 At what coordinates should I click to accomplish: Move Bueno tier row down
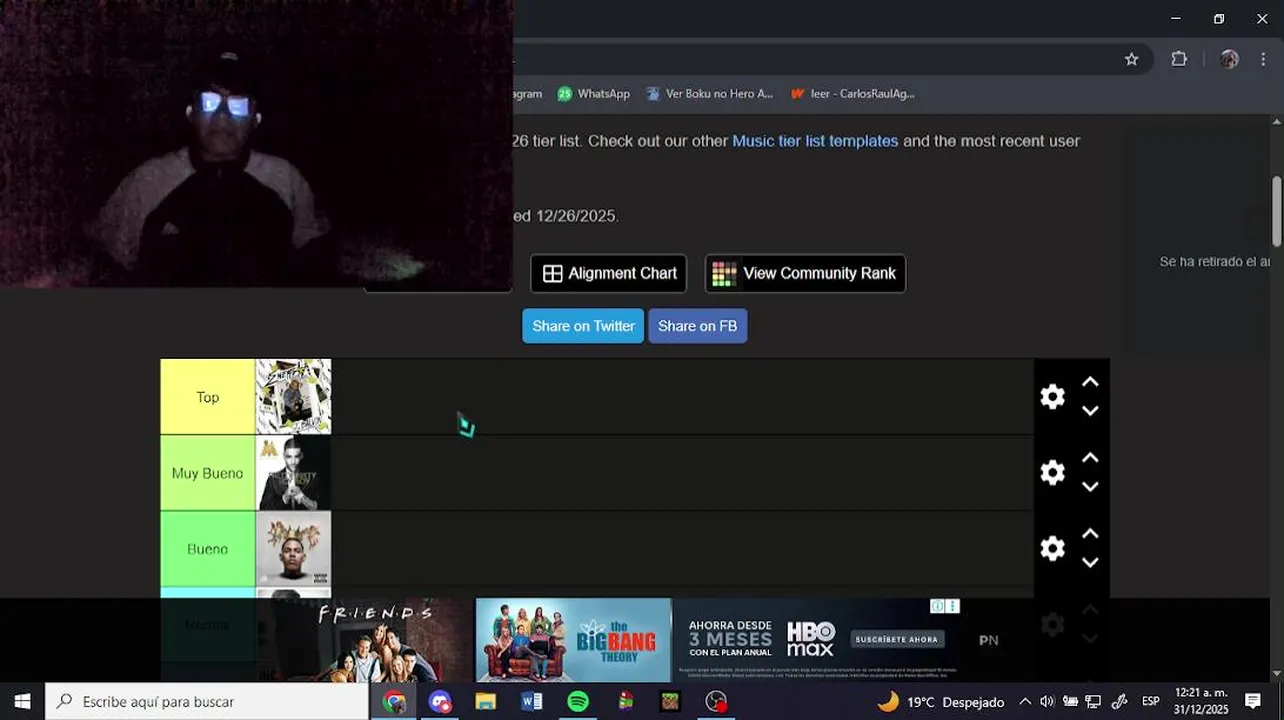(x=1090, y=563)
